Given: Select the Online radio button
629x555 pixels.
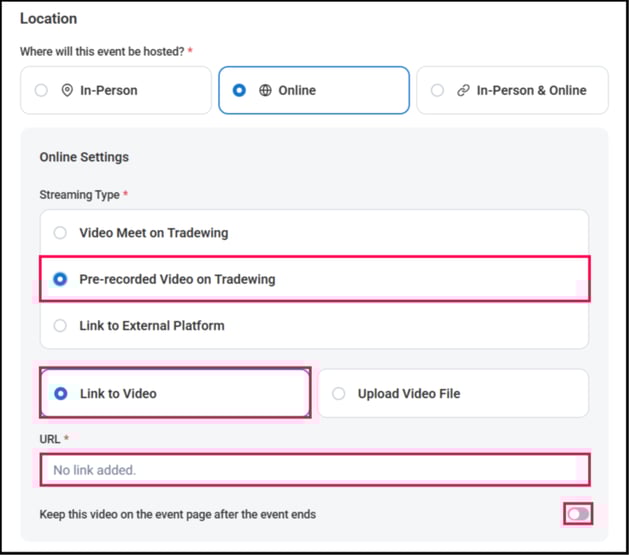Looking at the screenshot, I should pyautogui.click(x=239, y=90).
